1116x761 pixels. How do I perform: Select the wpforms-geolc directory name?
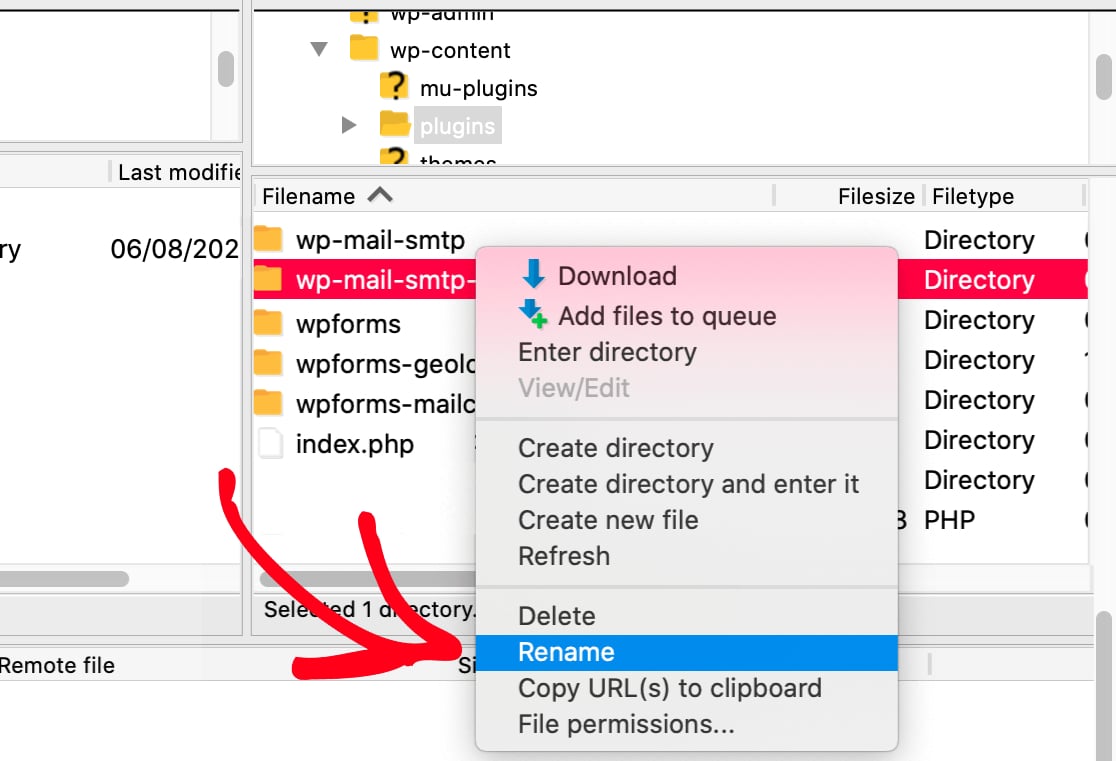coord(386,364)
